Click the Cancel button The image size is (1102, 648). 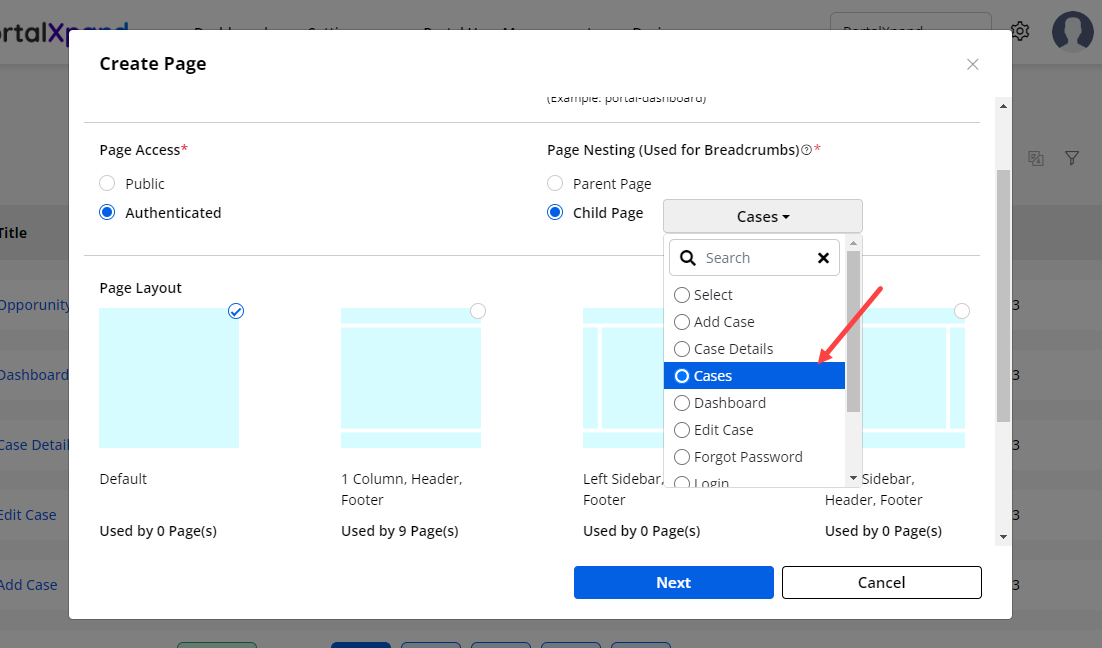point(881,582)
